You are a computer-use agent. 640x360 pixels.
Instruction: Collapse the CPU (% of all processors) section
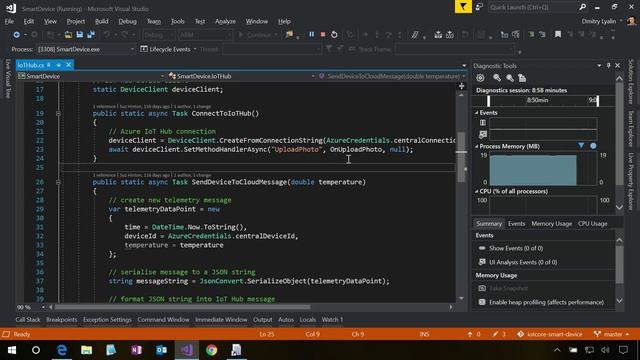coord(476,191)
